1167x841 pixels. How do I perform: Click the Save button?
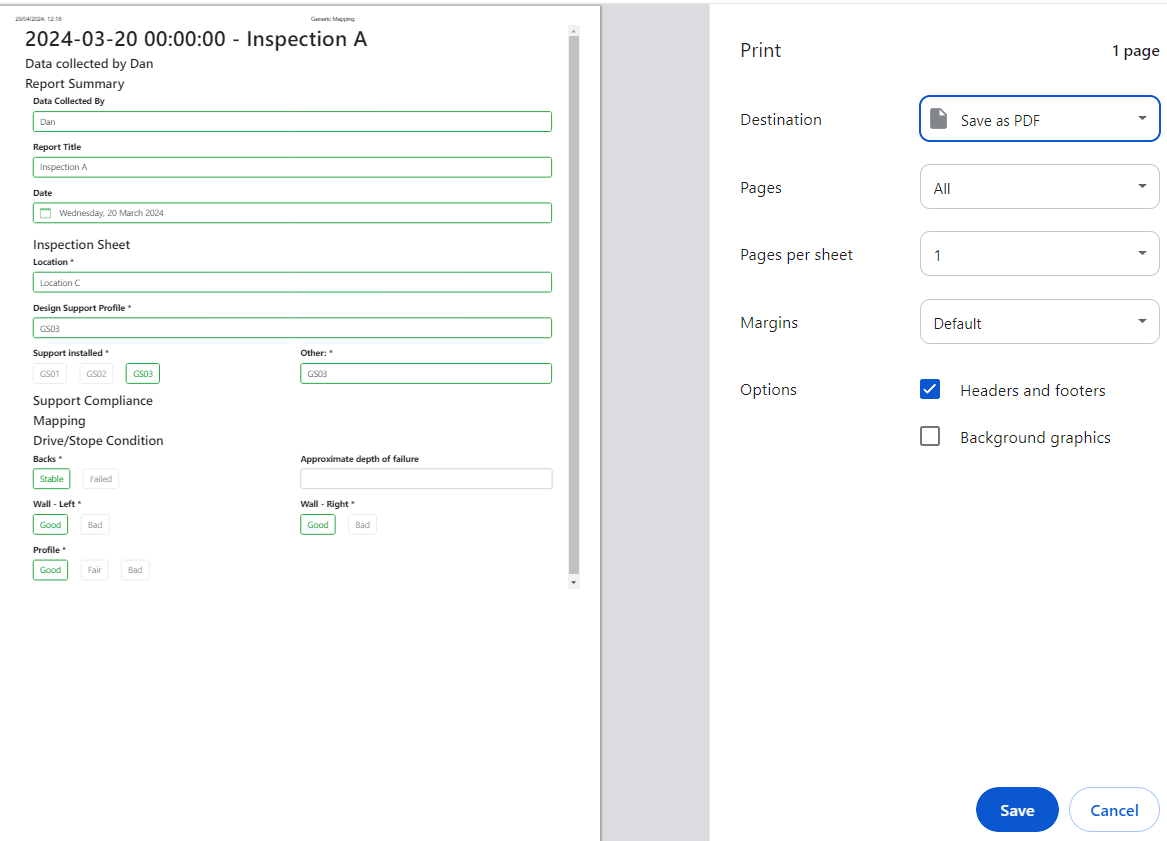coord(1016,810)
